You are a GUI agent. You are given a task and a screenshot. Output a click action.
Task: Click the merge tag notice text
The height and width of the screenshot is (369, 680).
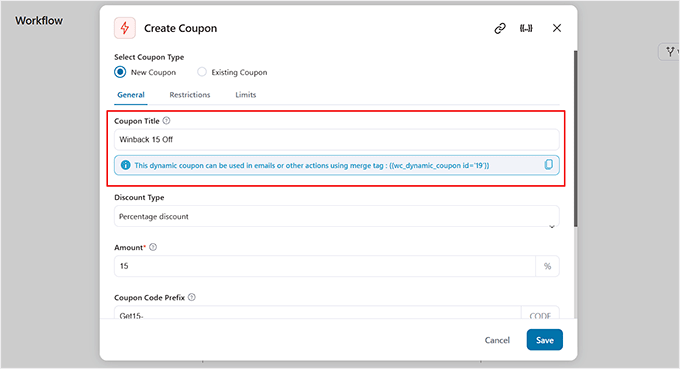[x=311, y=165]
